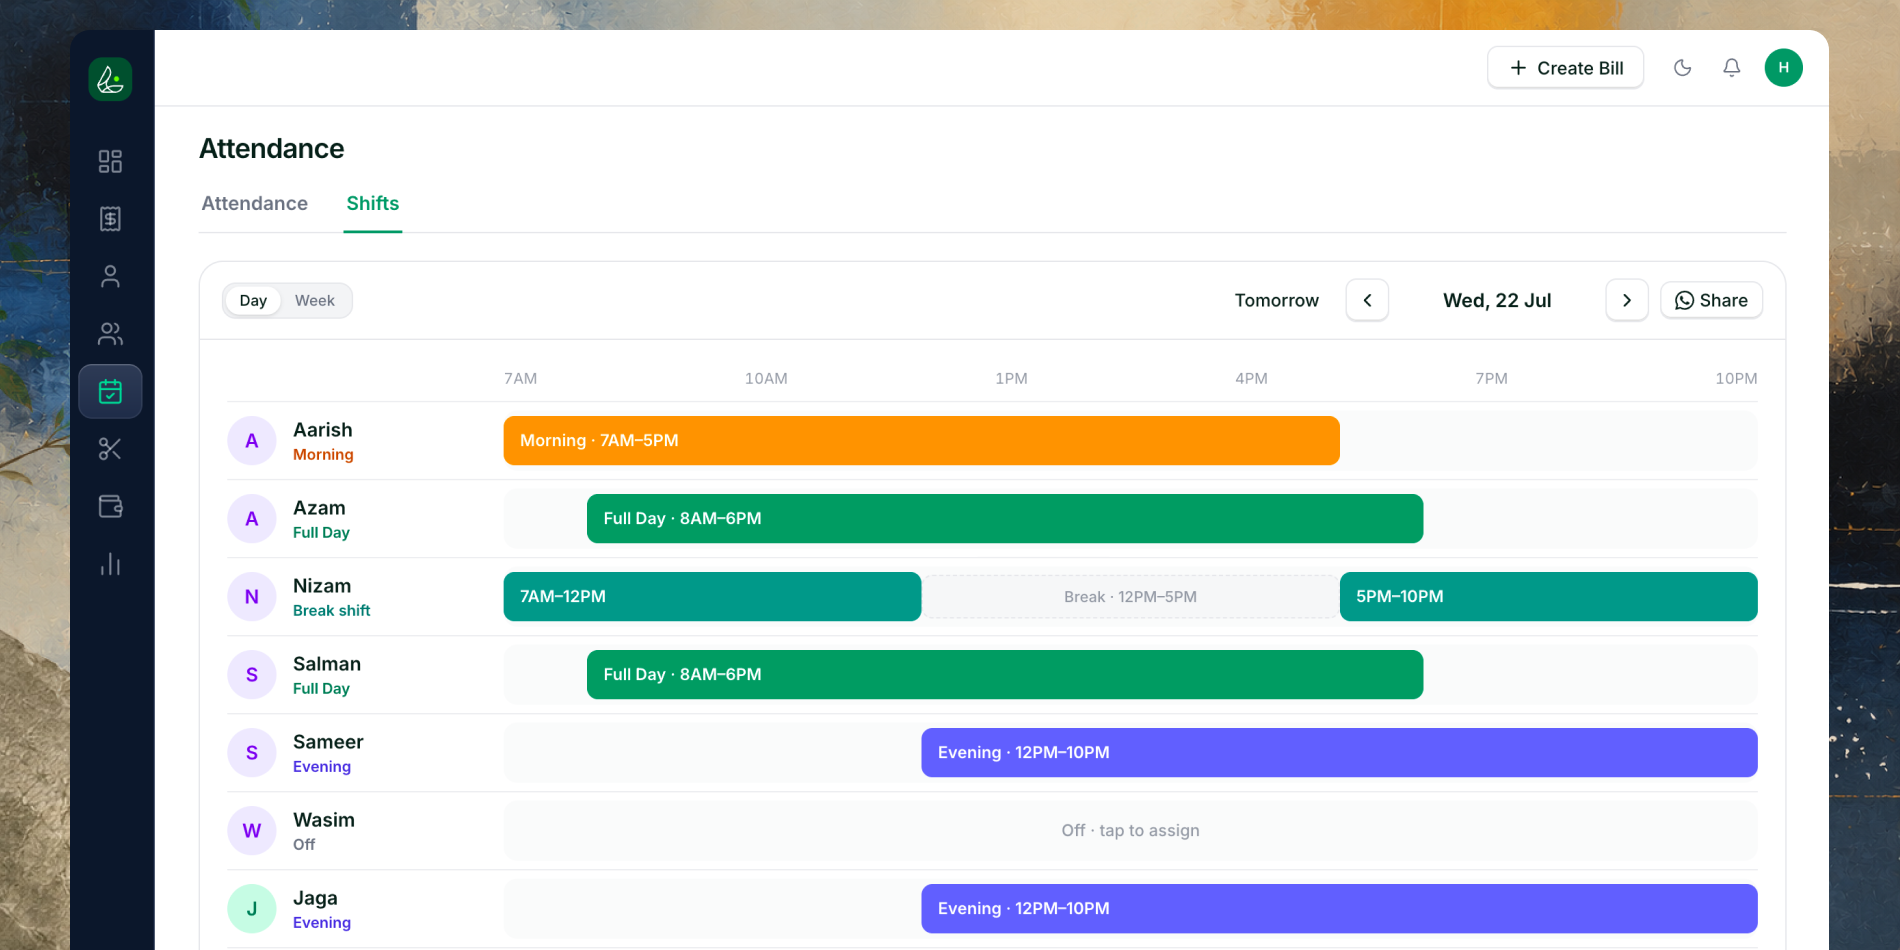
Task: Open the staff group icon in sidebar
Action: 110,334
